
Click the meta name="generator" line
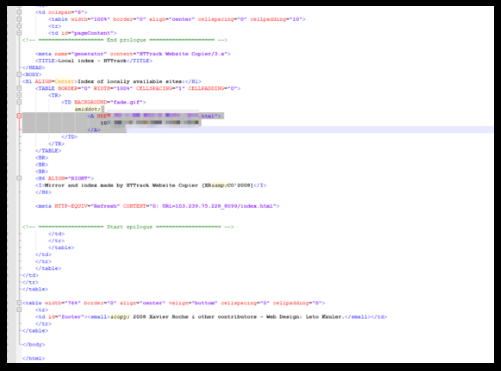coord(133,54)
